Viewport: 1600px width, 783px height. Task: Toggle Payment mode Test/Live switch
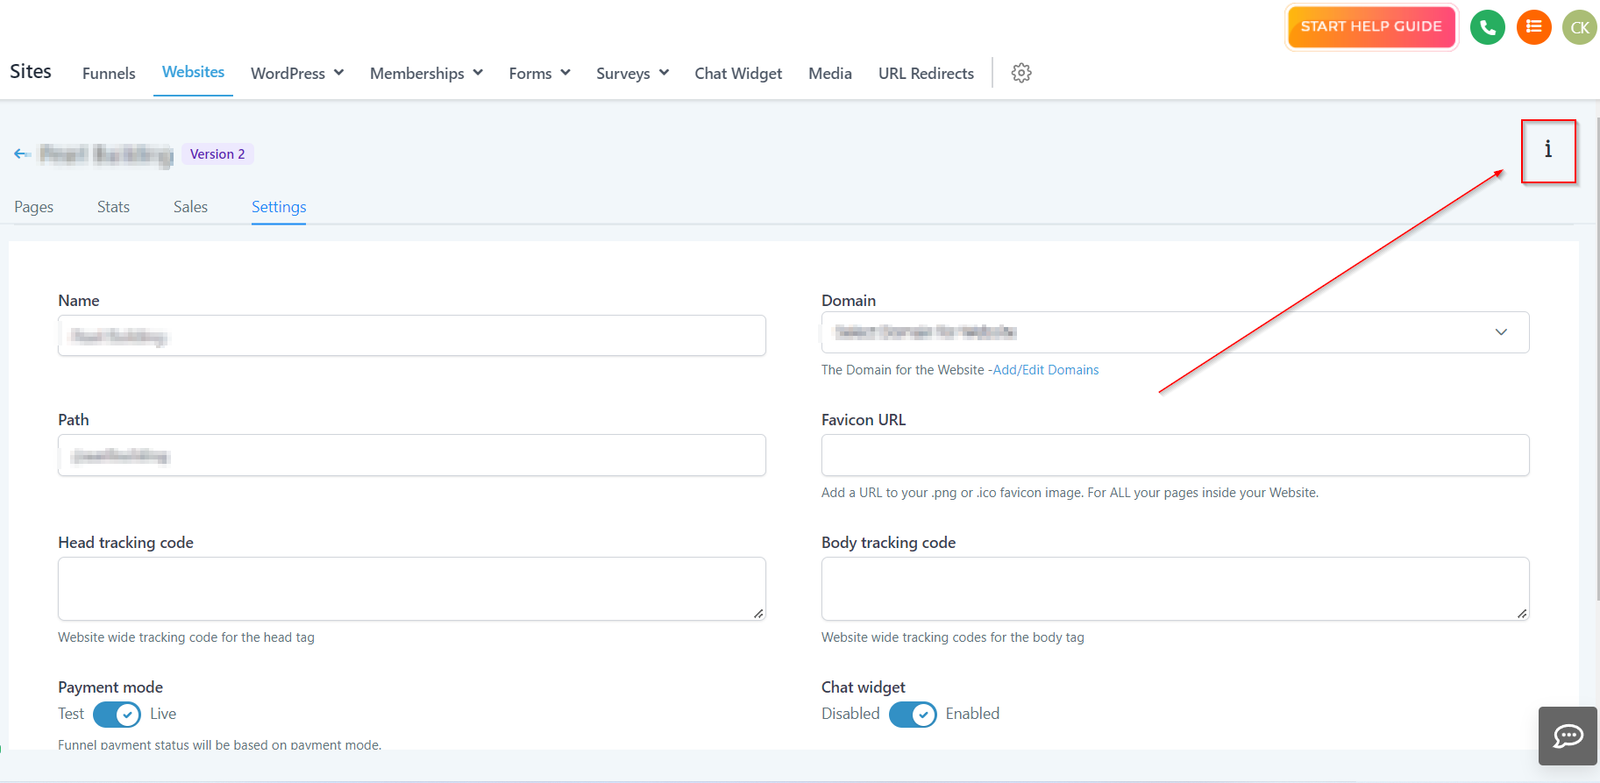pyautogui.click(x=117, y=714)
